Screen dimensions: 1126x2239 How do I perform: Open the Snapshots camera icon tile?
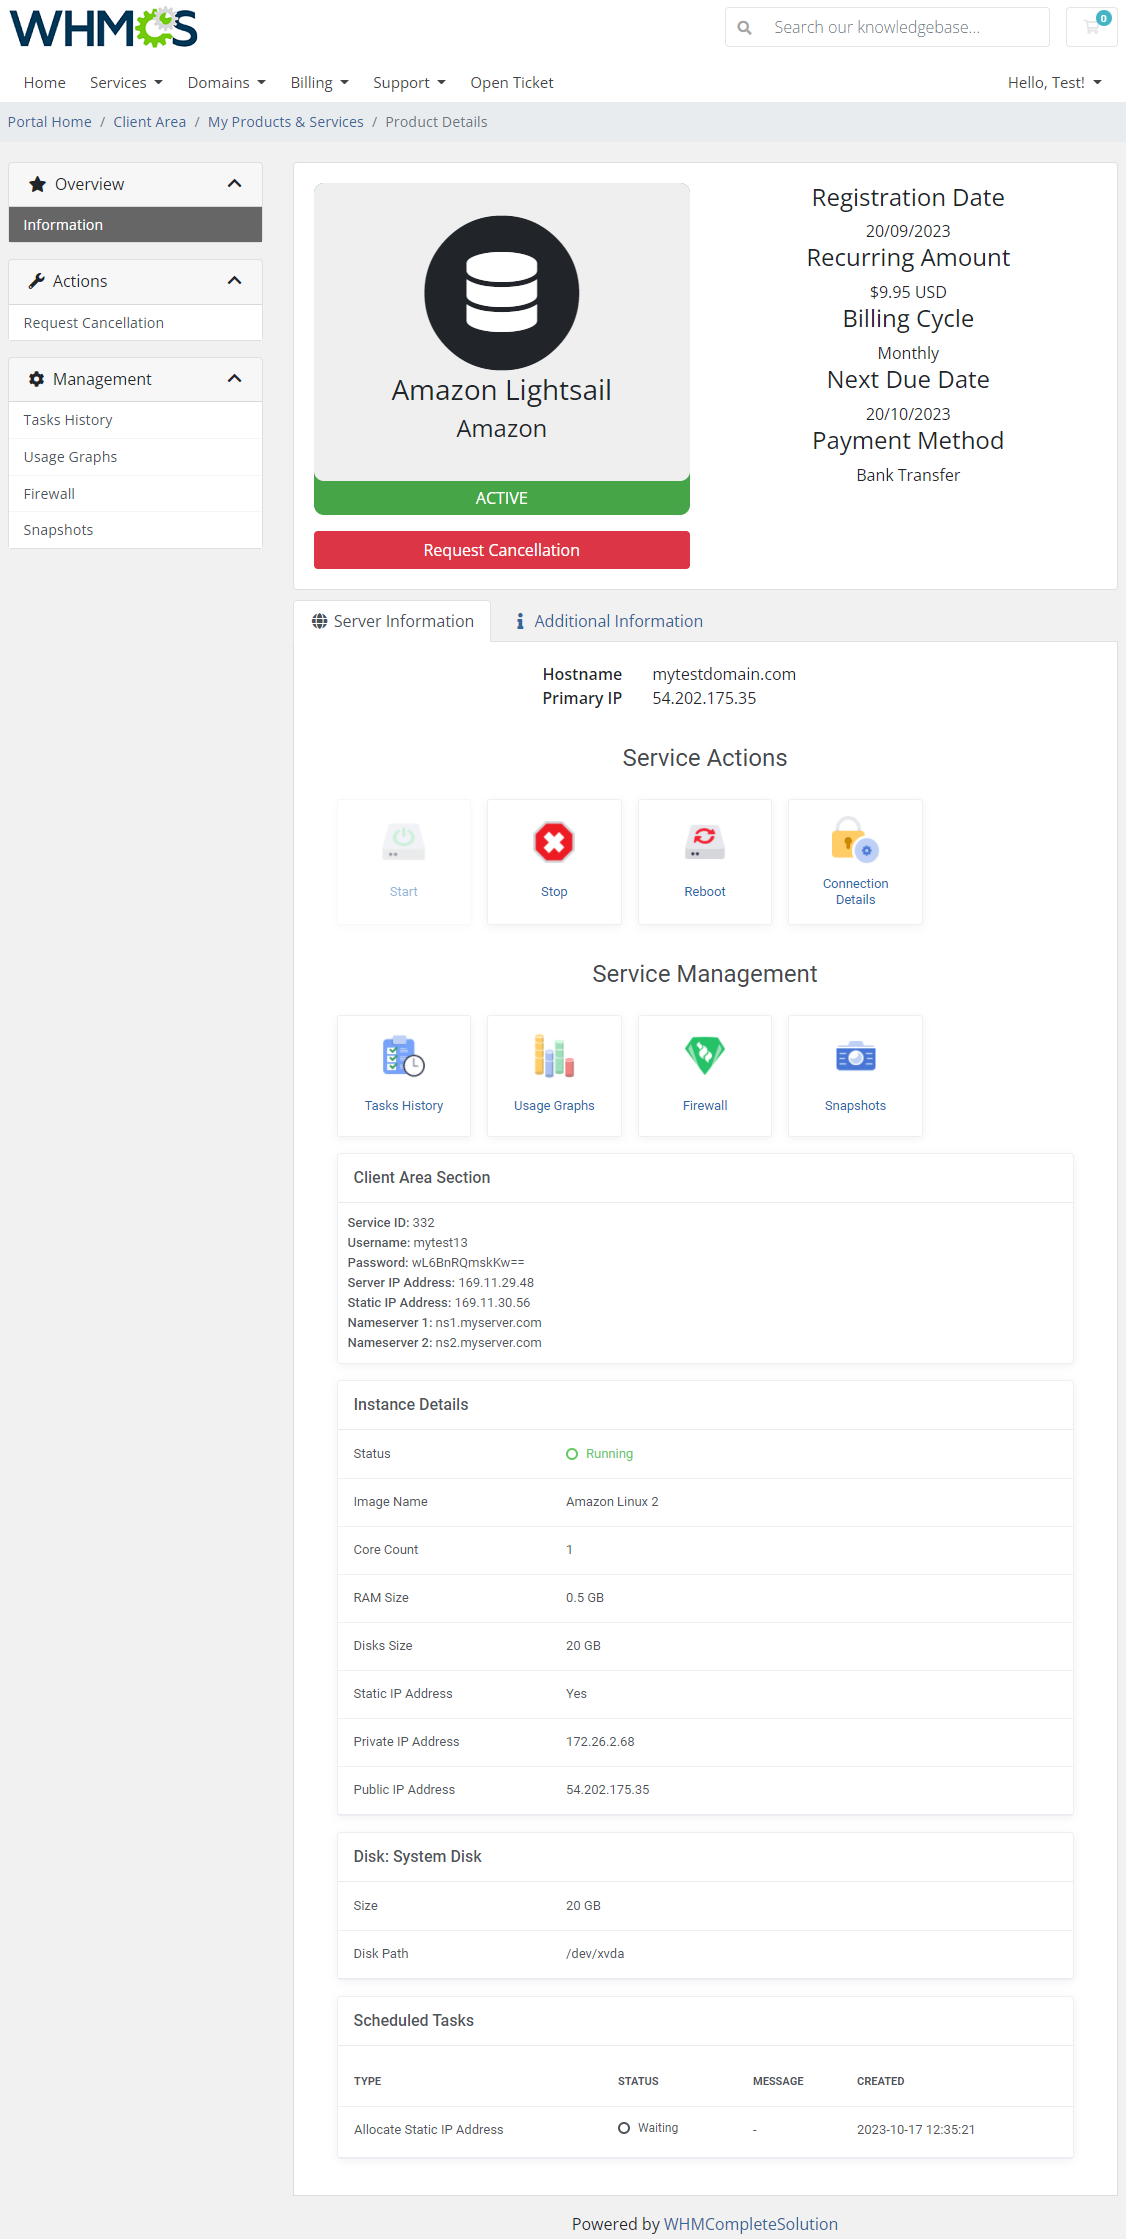coord(855,1057)
